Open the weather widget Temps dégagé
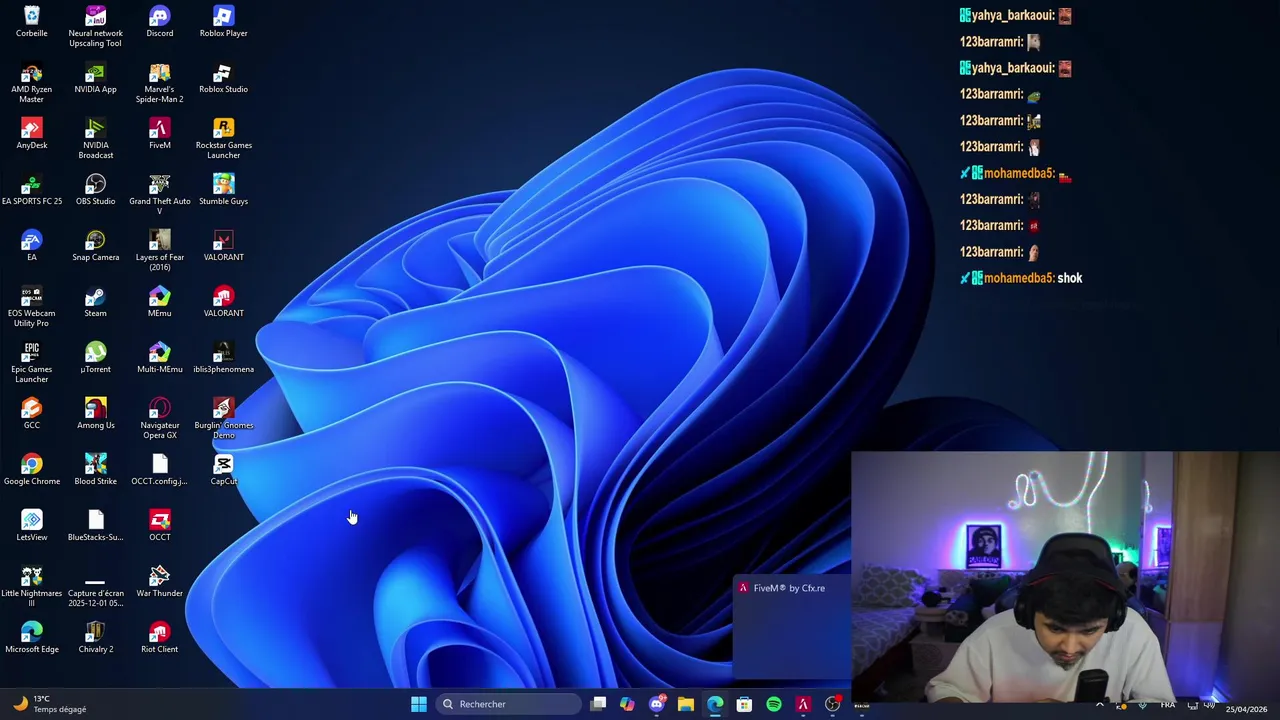 [x=48, y=704]
